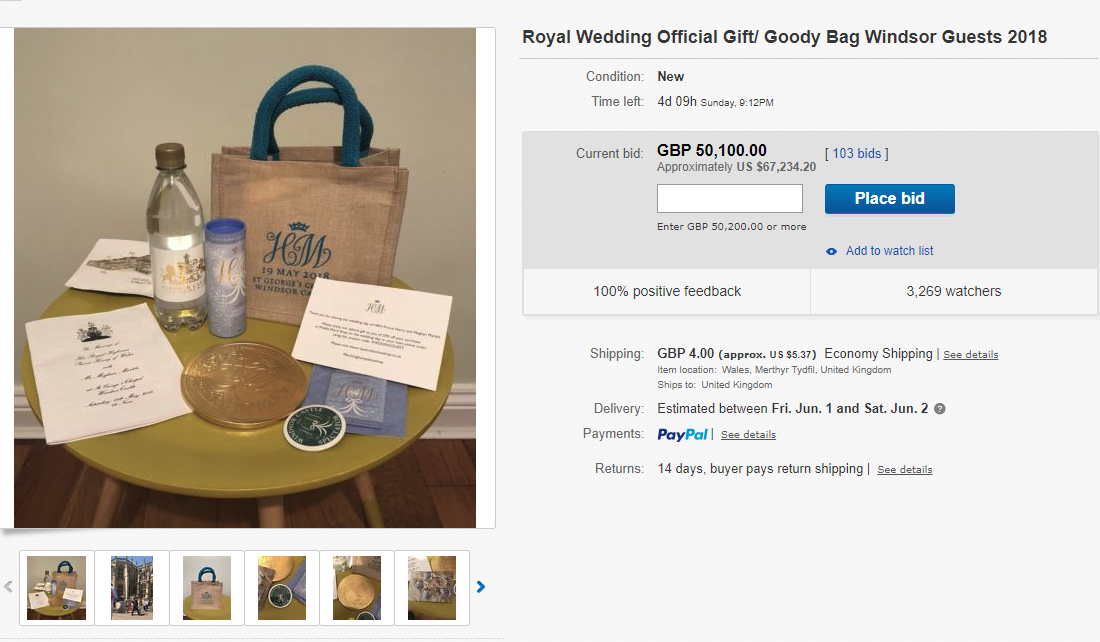This screenshot has height=642, width=1100.
Task: Click the eye icon beside watch list
Action: 832,251
